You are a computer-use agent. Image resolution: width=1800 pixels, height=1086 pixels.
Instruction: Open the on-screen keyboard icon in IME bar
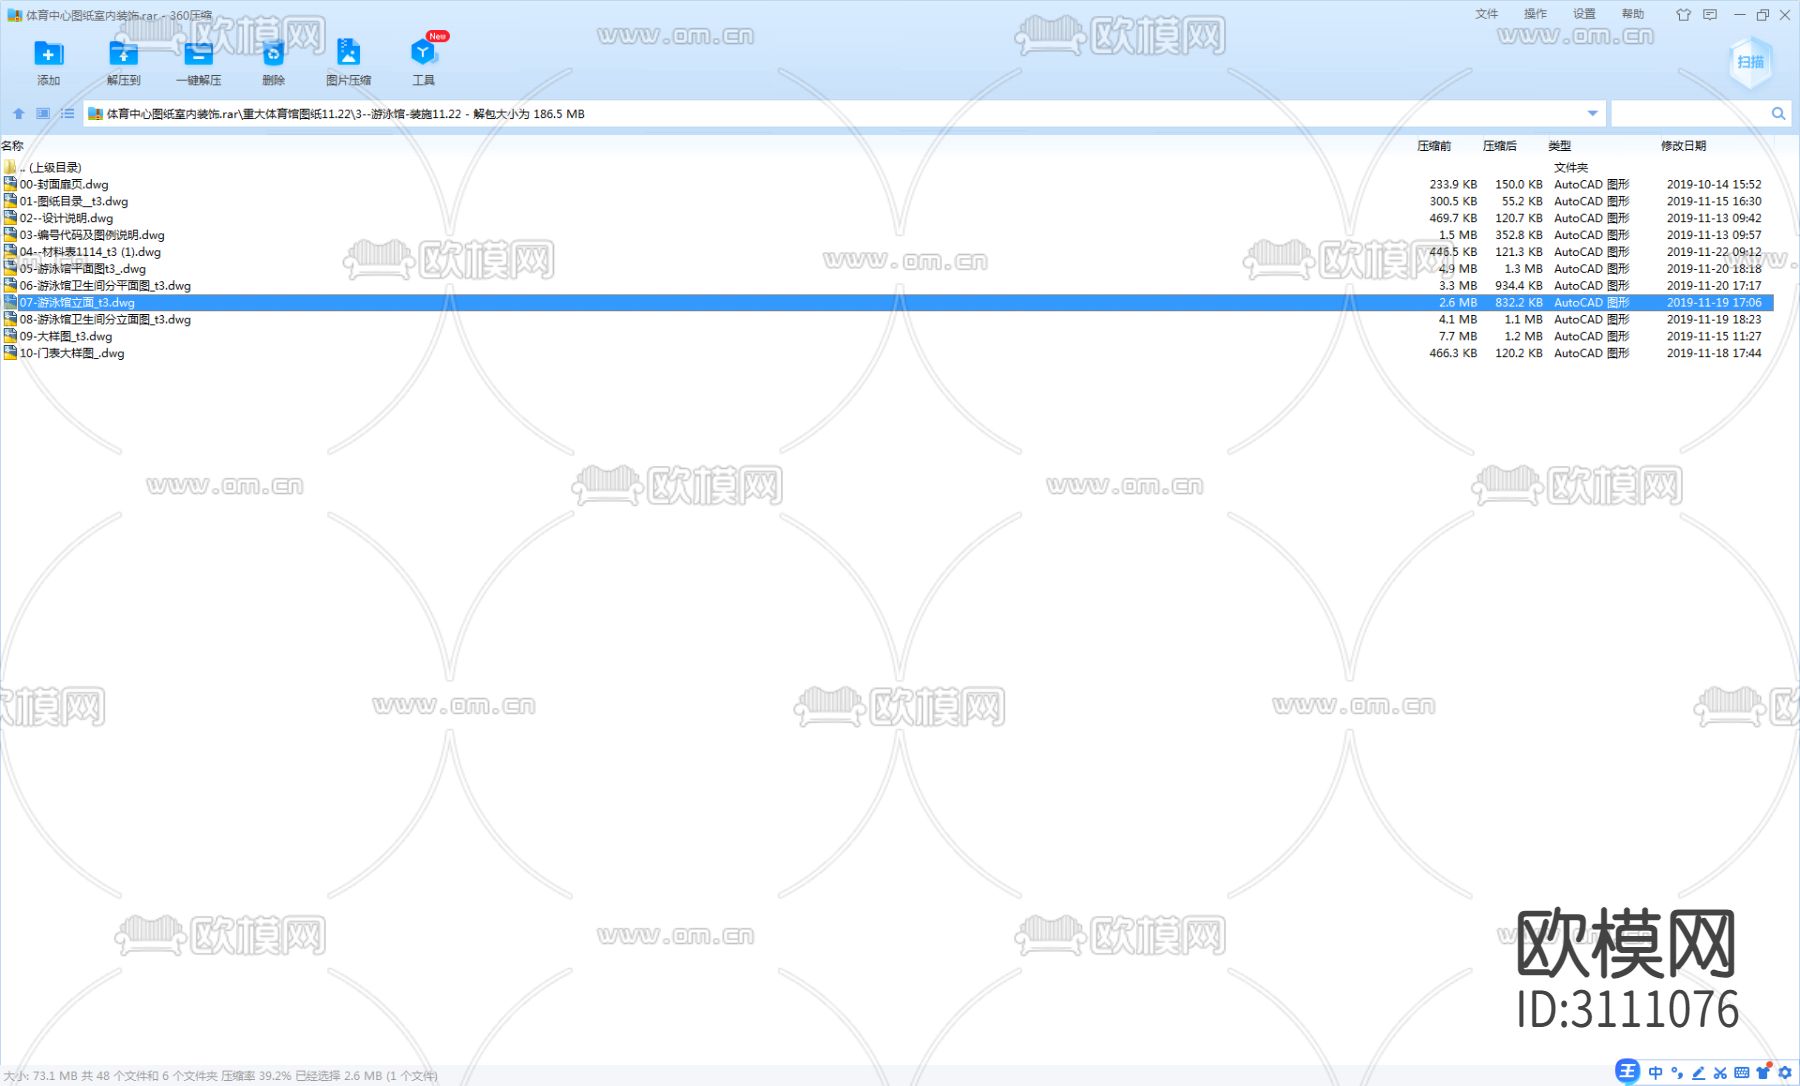pyautogui.click(x=1742, y=1073)
